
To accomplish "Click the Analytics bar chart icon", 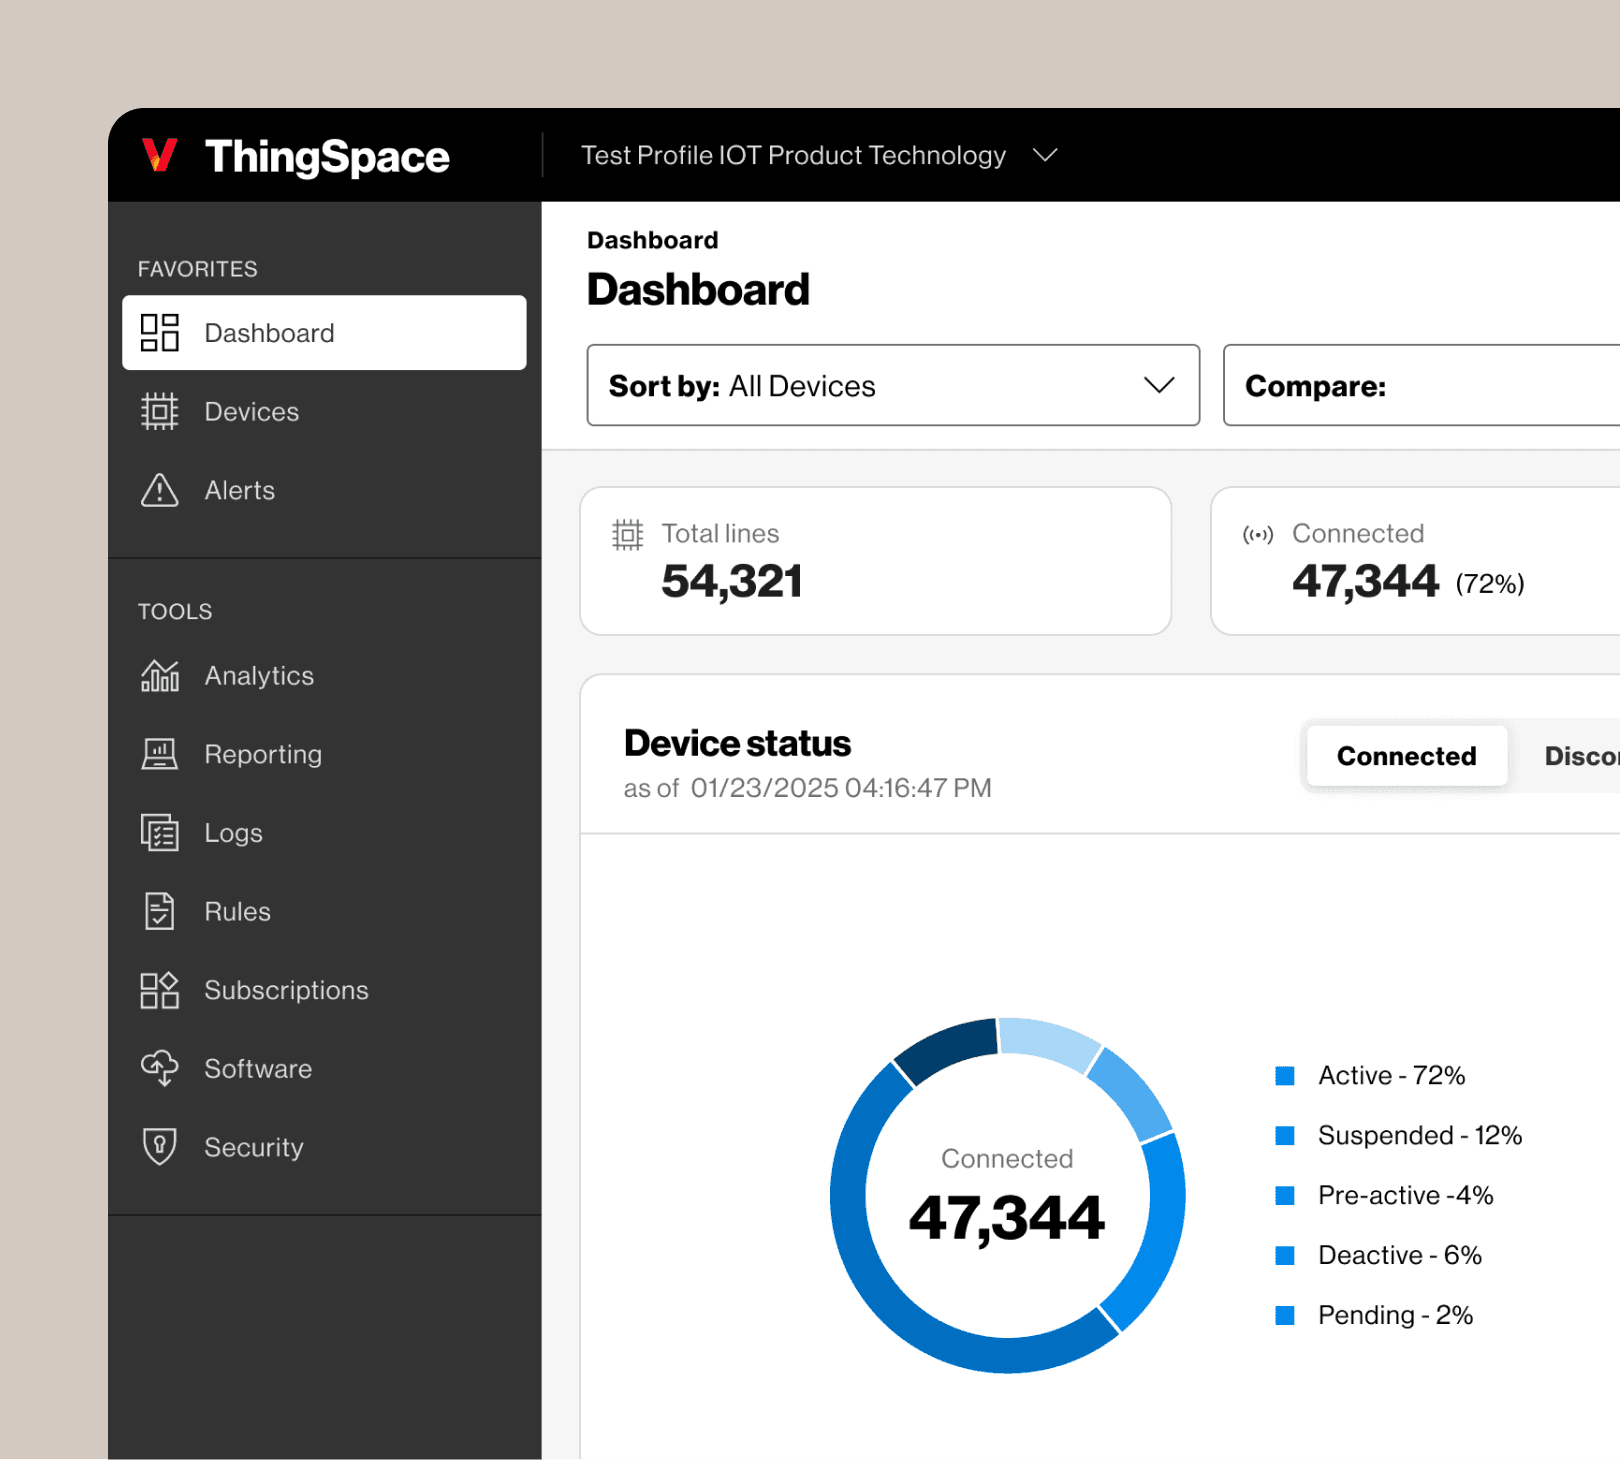I will (x=160, y=676).
